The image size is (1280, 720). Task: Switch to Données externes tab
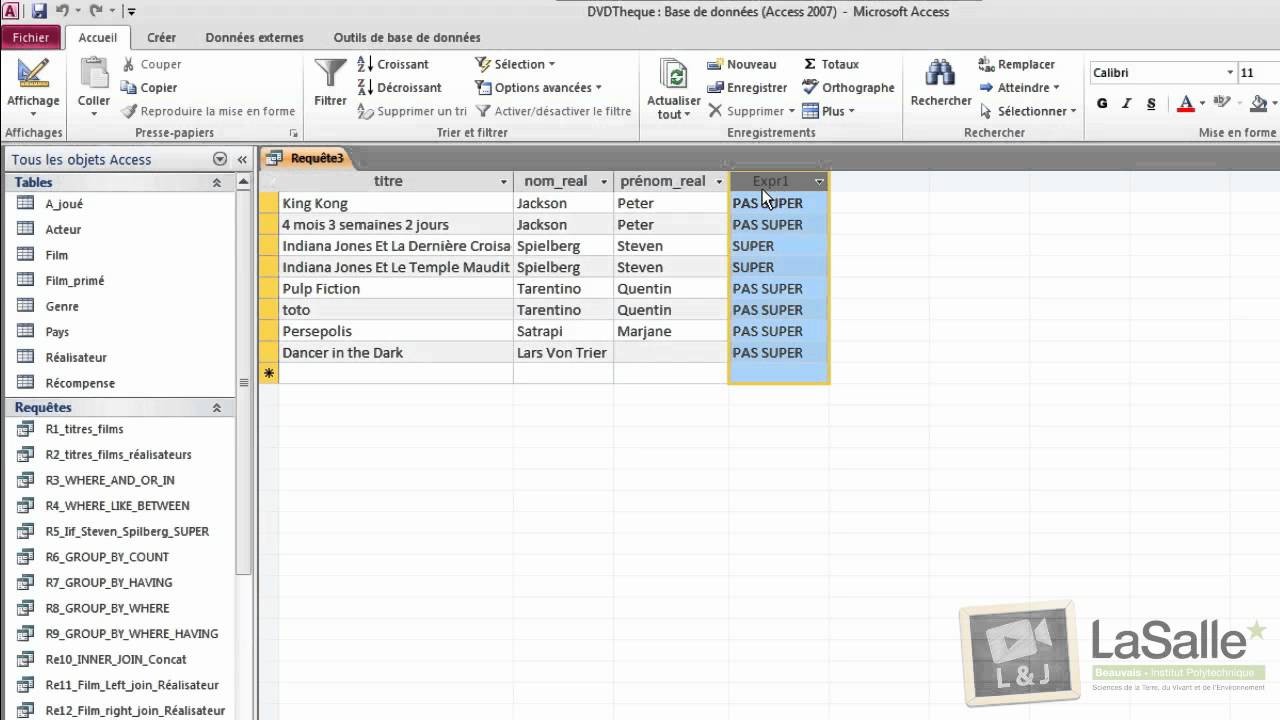click(x=254, y=38)
